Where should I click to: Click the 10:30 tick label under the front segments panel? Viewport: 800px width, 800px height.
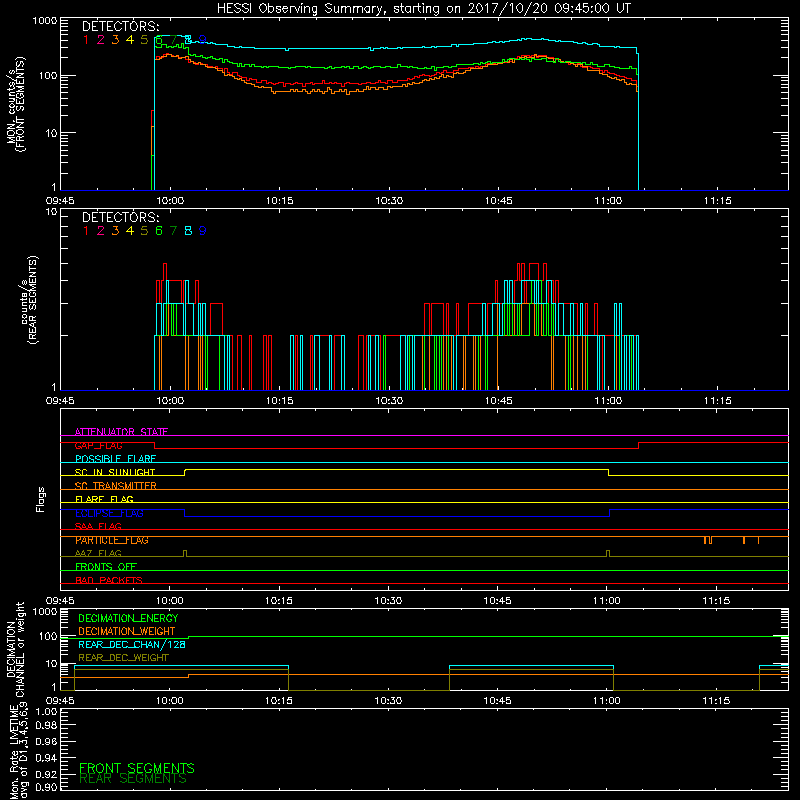tap(389, 201)
